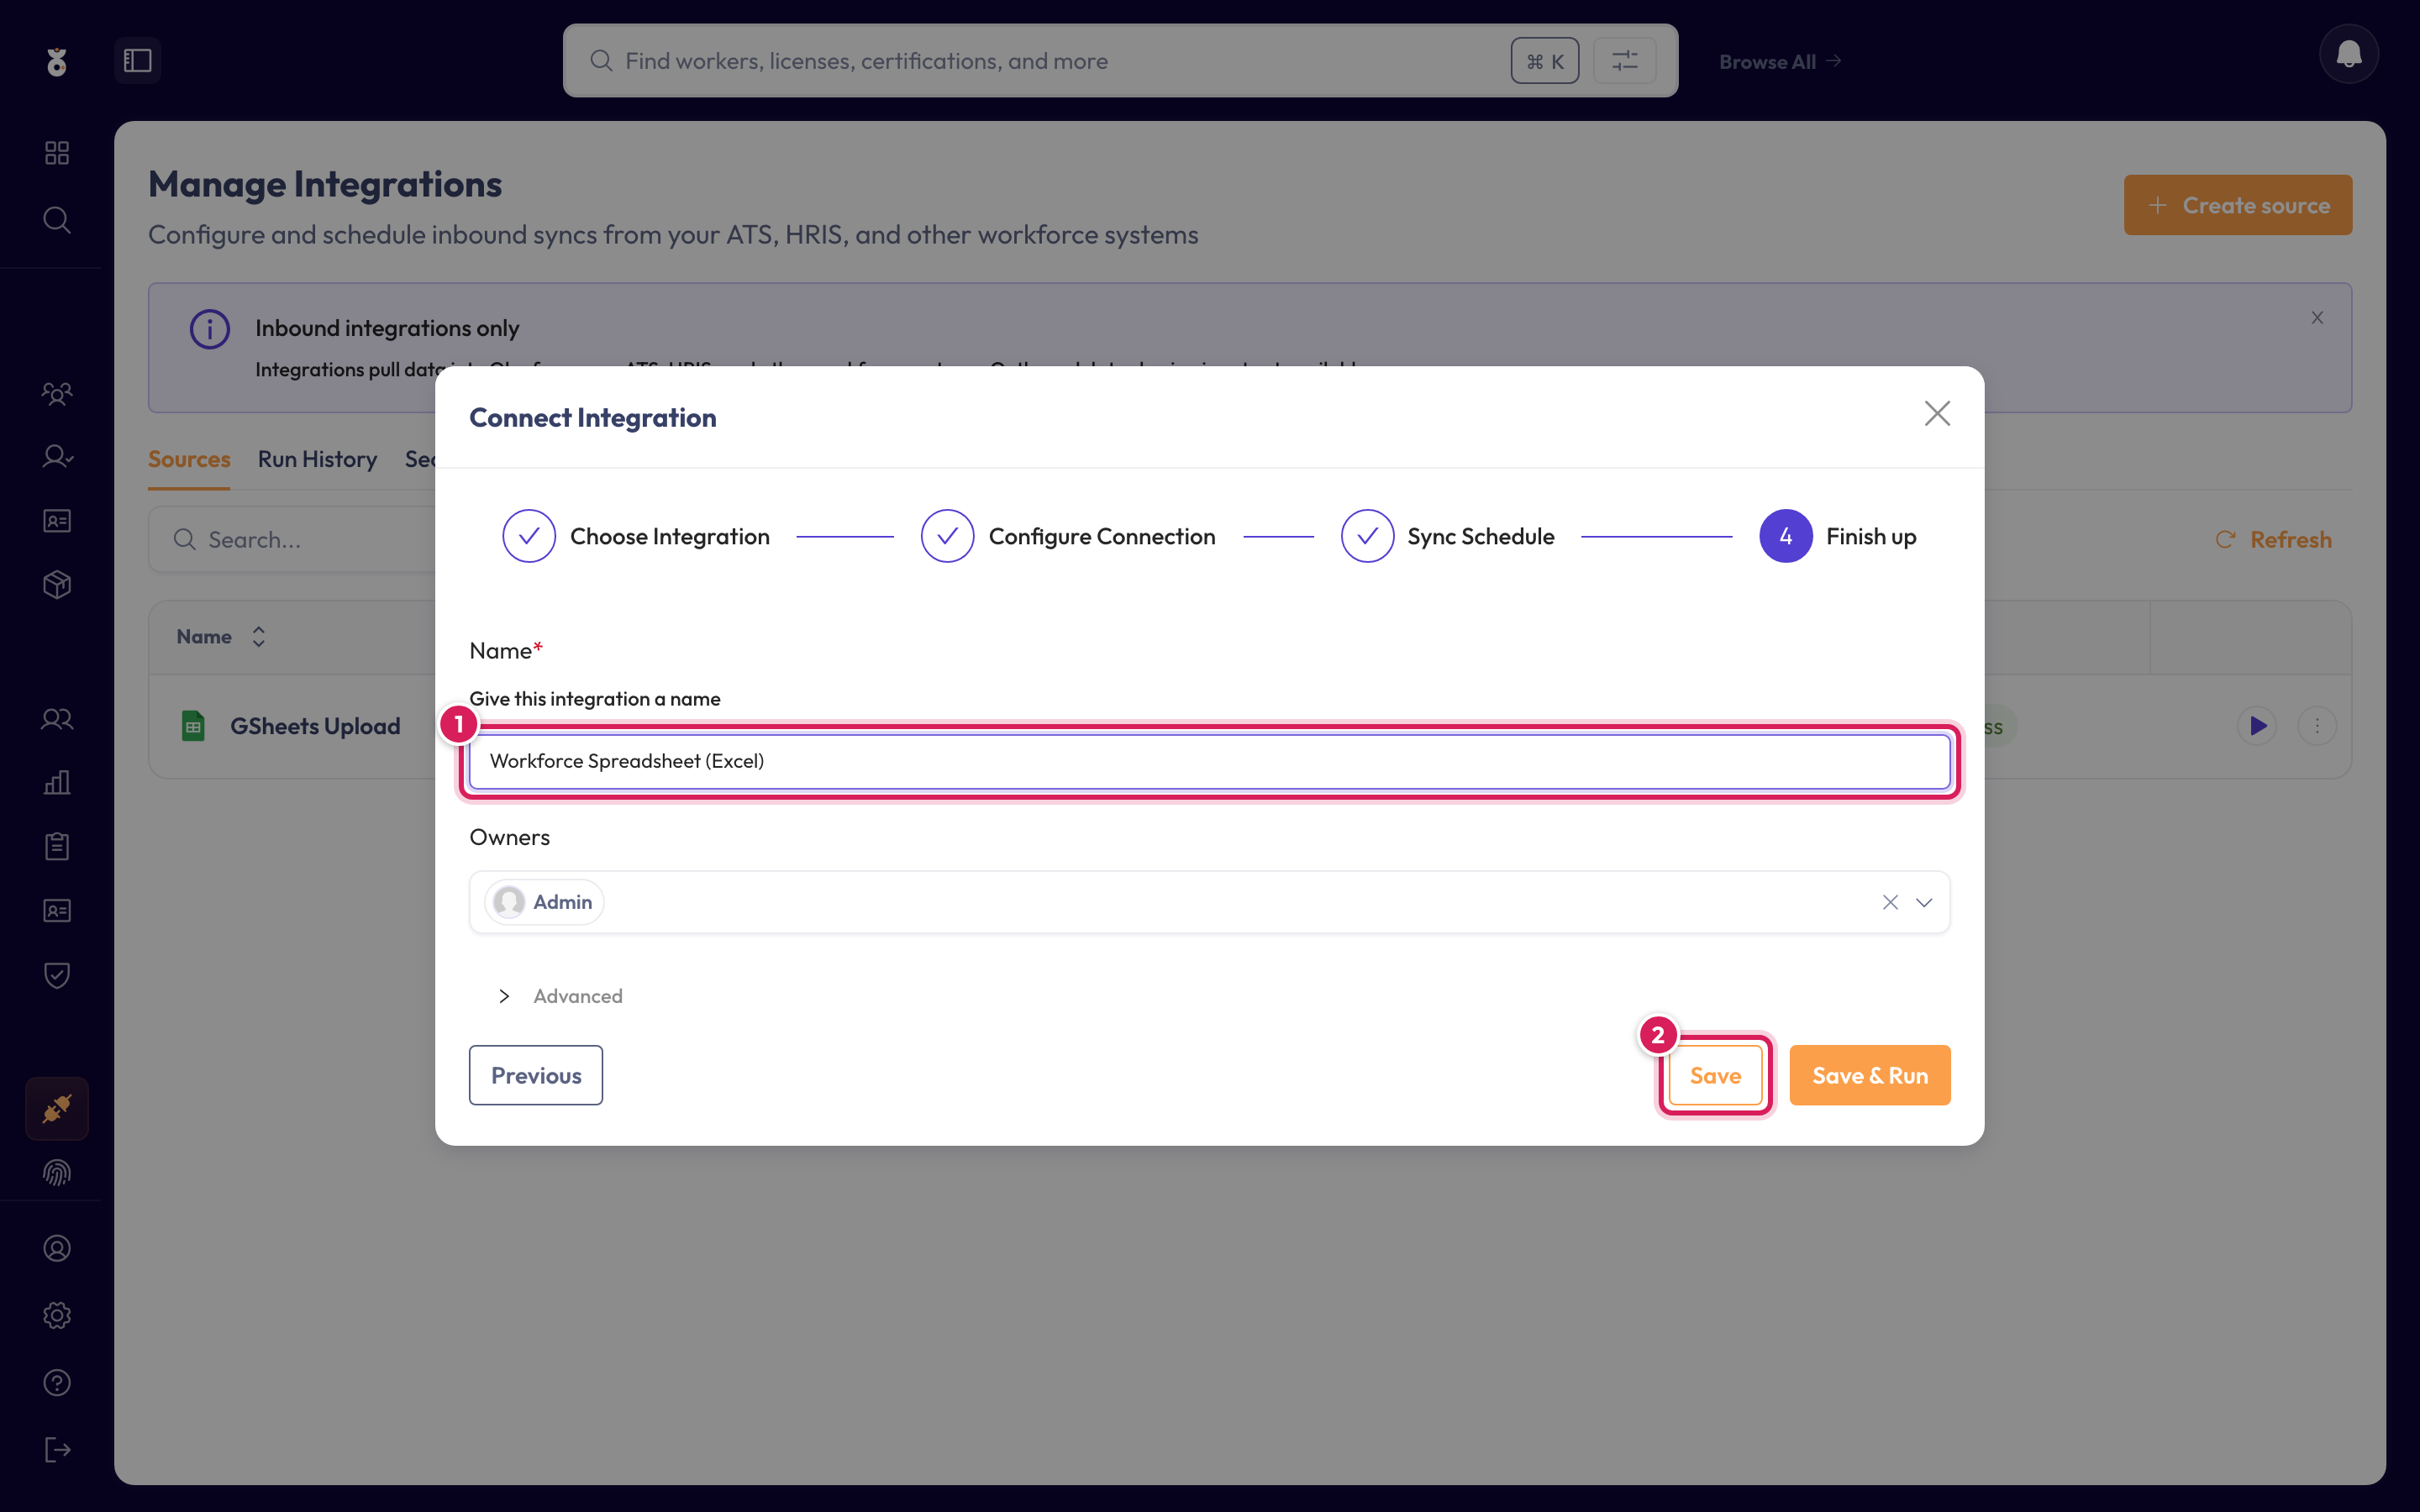Open the lower ID card icon in sidebar
This screenshot has height=1512, width=2420.
(57, 910)
